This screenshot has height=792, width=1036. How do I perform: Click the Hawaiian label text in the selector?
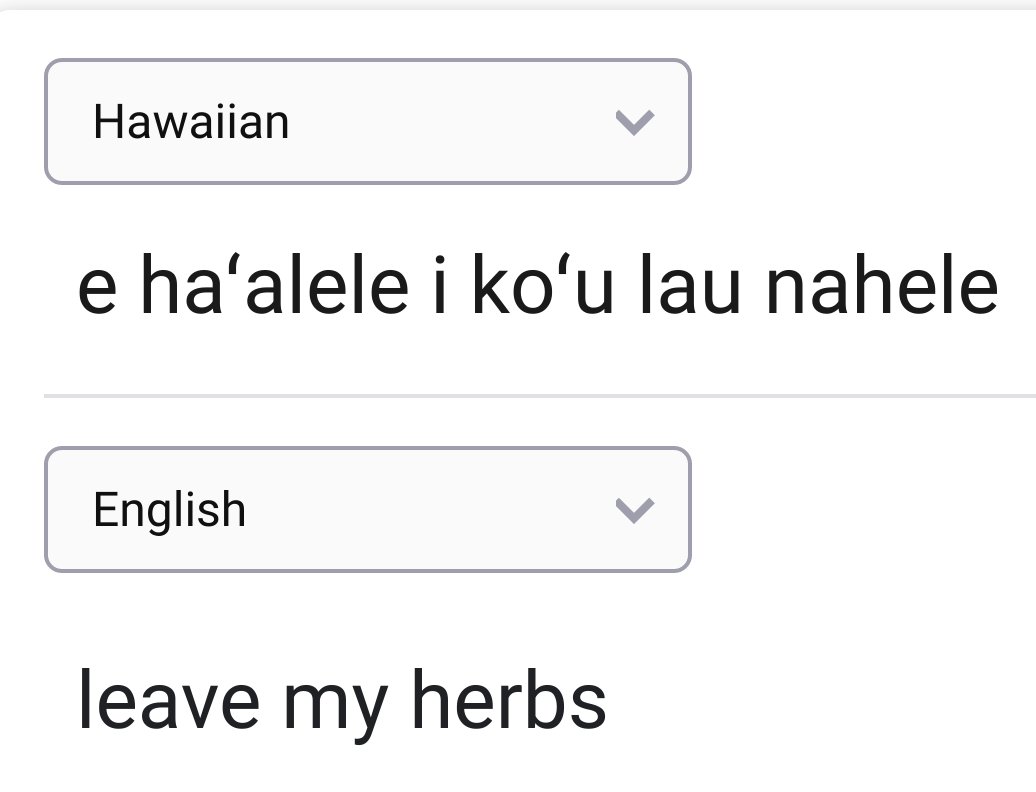[191, 122]
